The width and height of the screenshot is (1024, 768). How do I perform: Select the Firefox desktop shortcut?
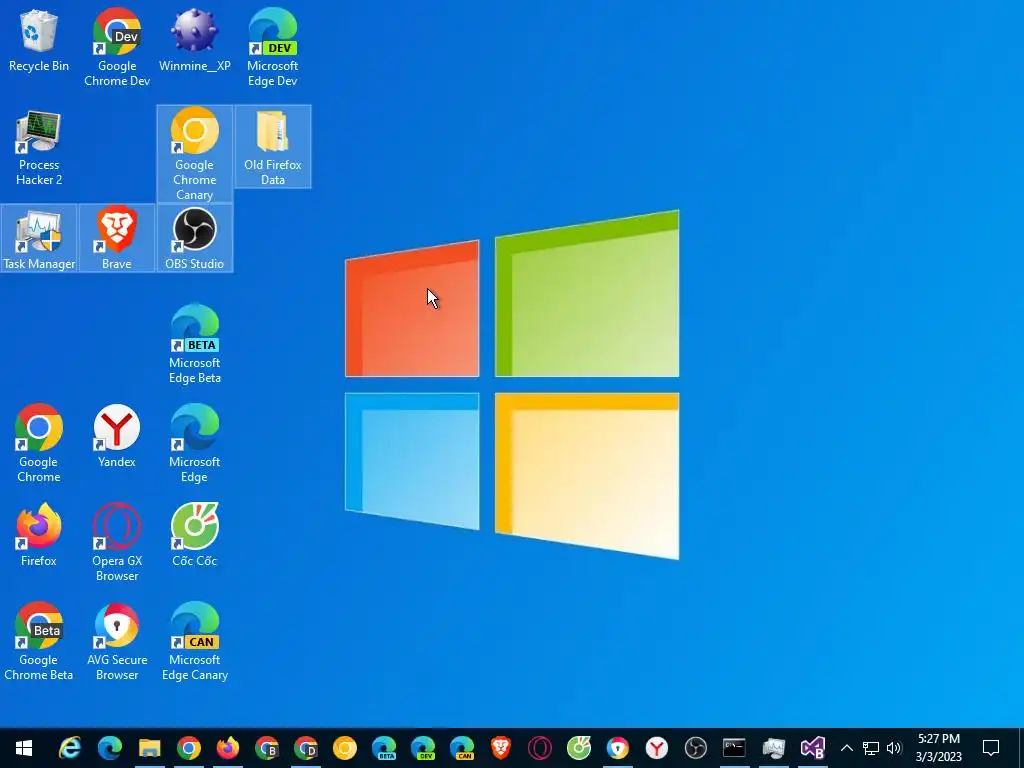39,536
